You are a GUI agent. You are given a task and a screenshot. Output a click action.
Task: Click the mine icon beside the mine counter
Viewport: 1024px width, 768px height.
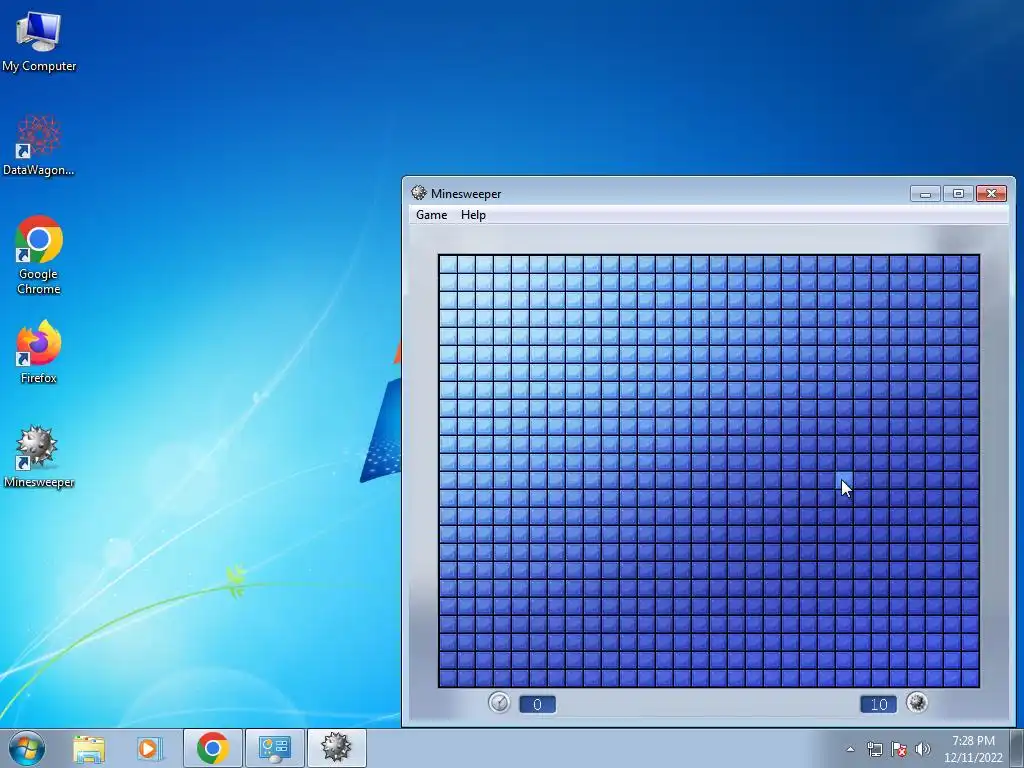tap(917, 703)
